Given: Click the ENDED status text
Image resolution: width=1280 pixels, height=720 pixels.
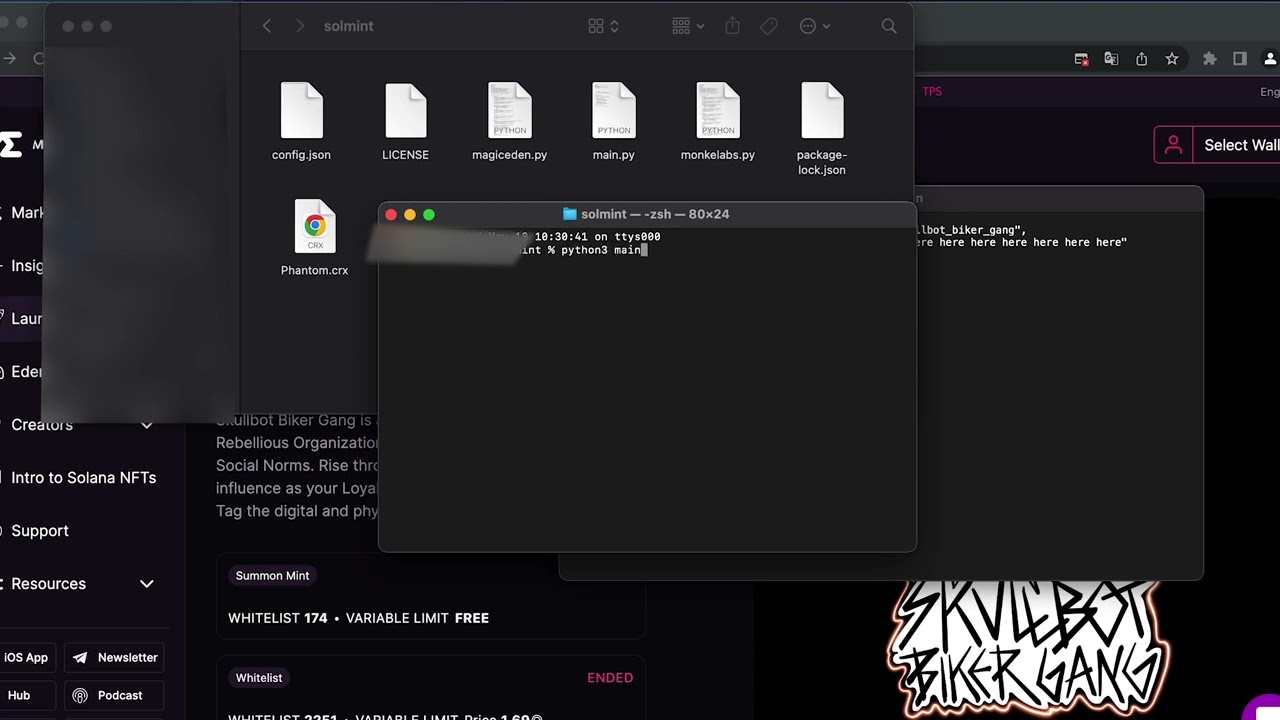Looking at the screenshot, I should (610, 678).
